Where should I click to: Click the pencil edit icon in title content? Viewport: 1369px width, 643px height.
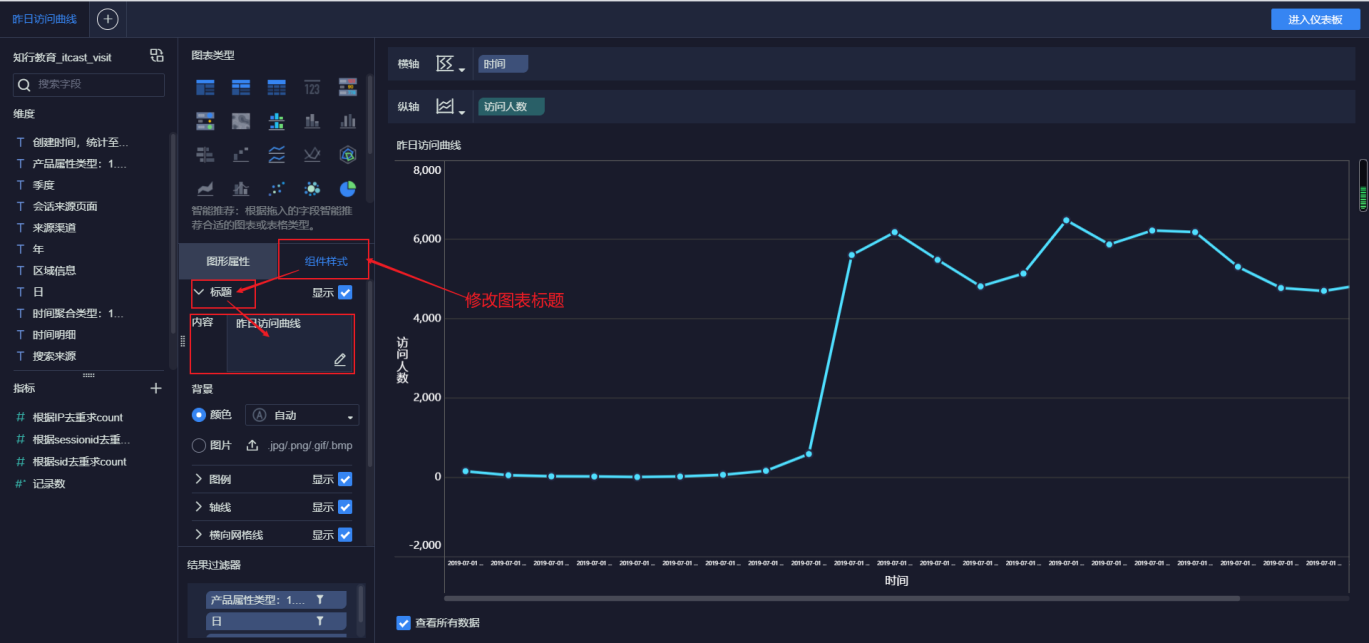coord(340,360)
